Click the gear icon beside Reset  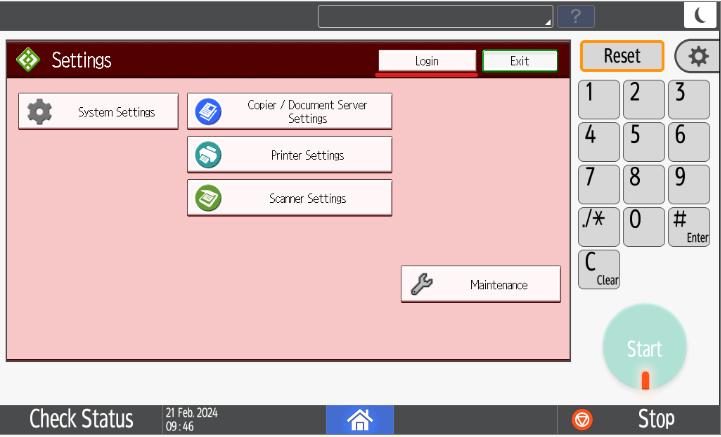click(x=698, y=56)
